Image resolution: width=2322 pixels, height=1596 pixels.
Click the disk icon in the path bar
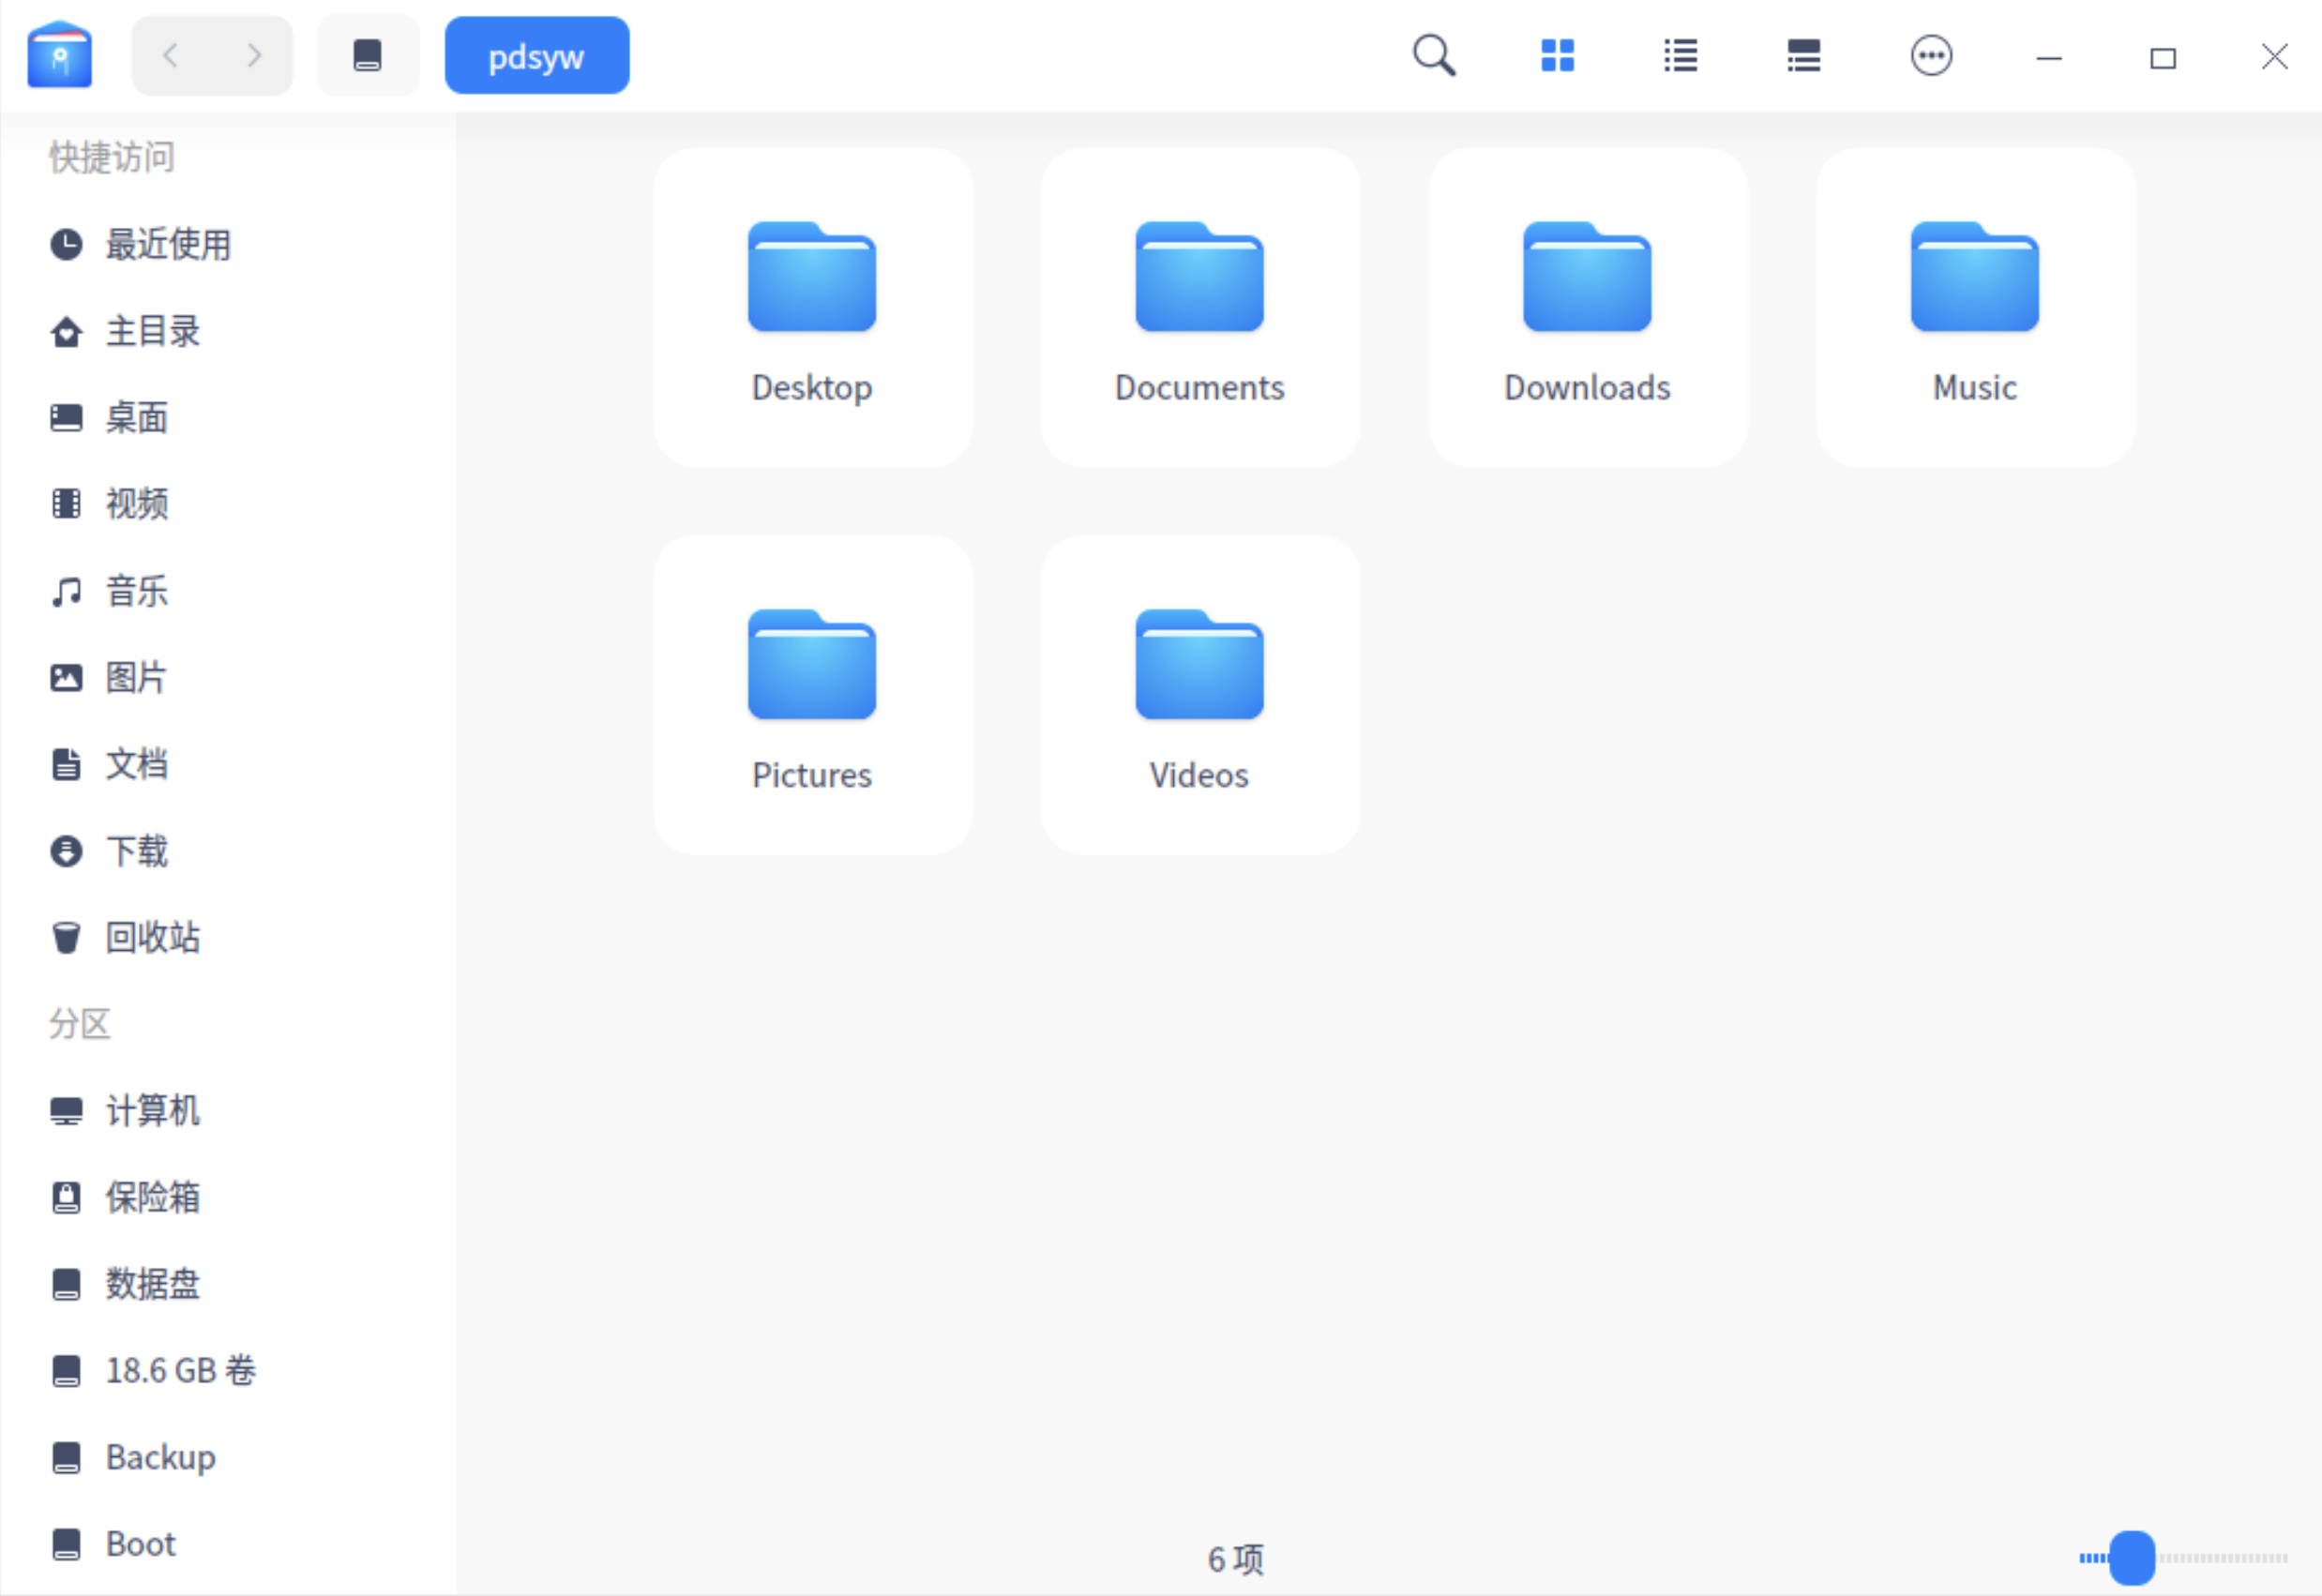pyautogui.click(x=368, y=55)
